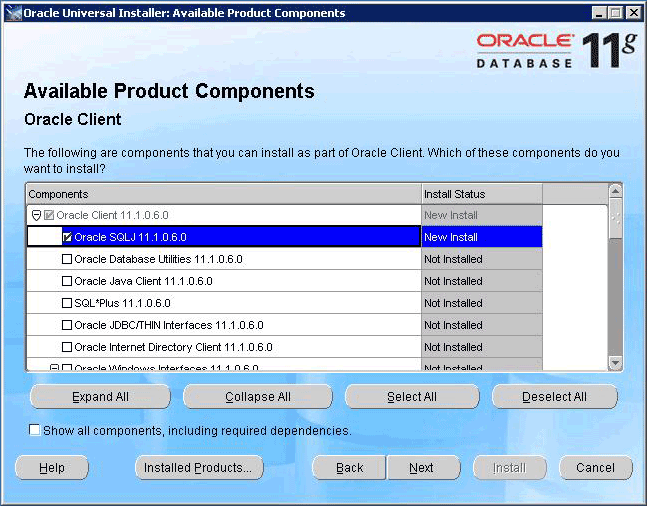647x506 pixels.
Task: Tick the SQL*Plus 11.1.0.6.0 checkbox
Action: [67, 304]
